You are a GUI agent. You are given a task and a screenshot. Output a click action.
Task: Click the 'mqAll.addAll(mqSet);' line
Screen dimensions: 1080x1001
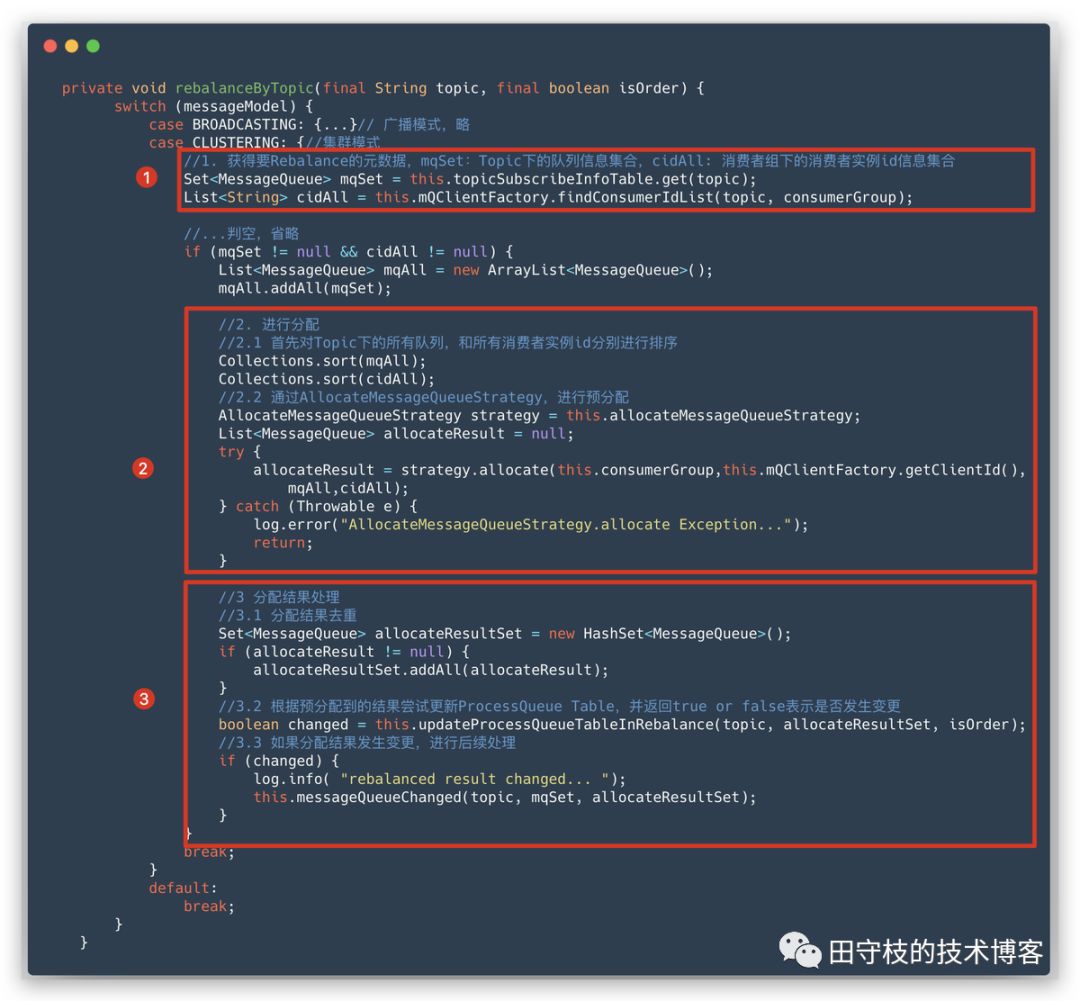coord(304,288)
